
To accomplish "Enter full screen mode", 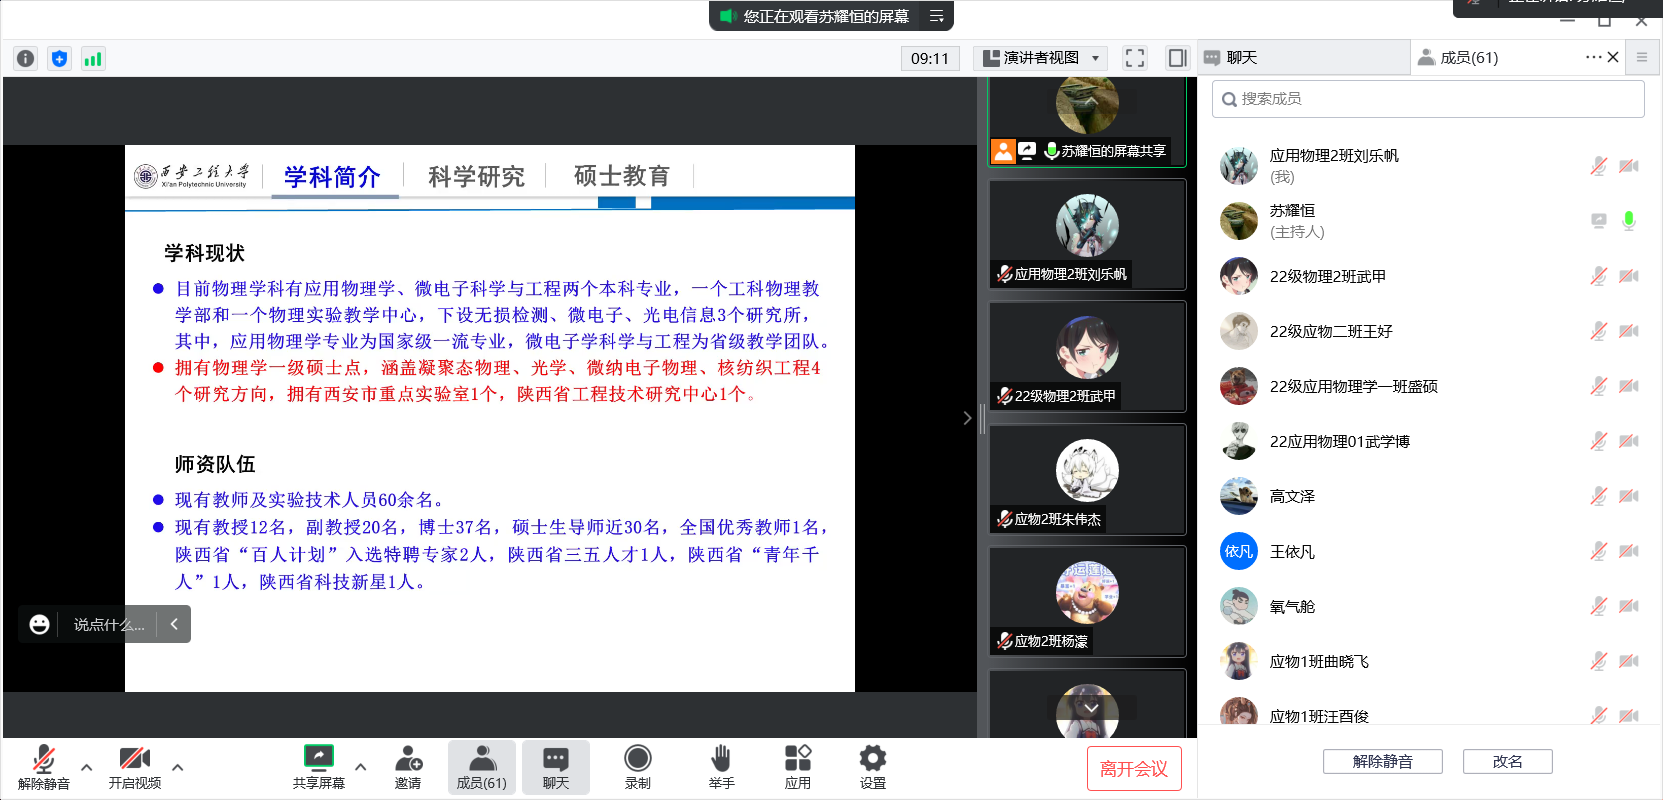I will coord(1135,58).
